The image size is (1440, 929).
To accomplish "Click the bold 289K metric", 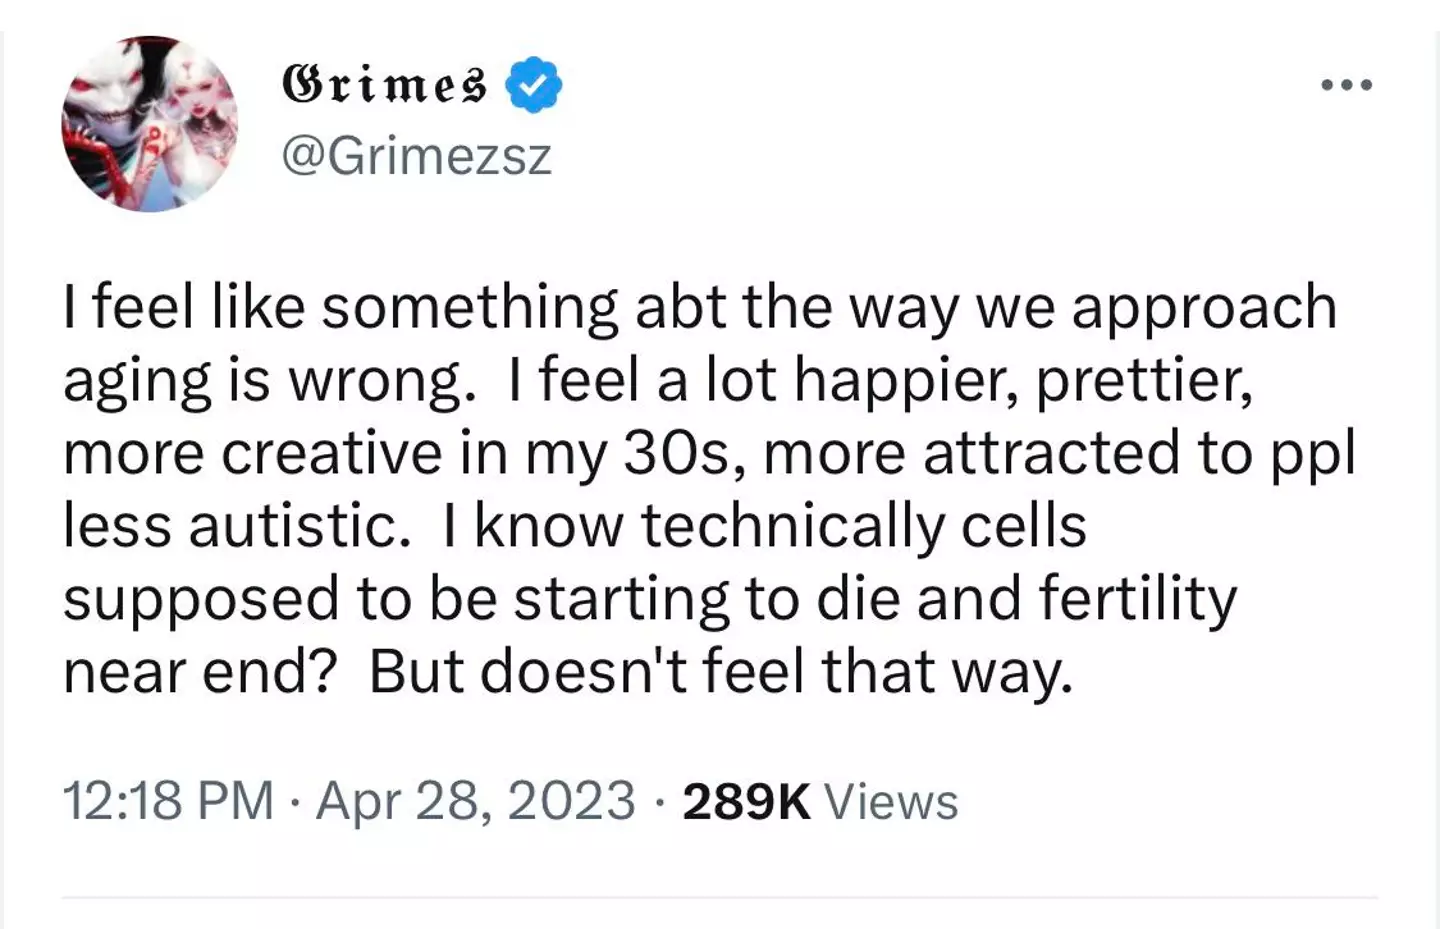I will (x=744, y=800).
